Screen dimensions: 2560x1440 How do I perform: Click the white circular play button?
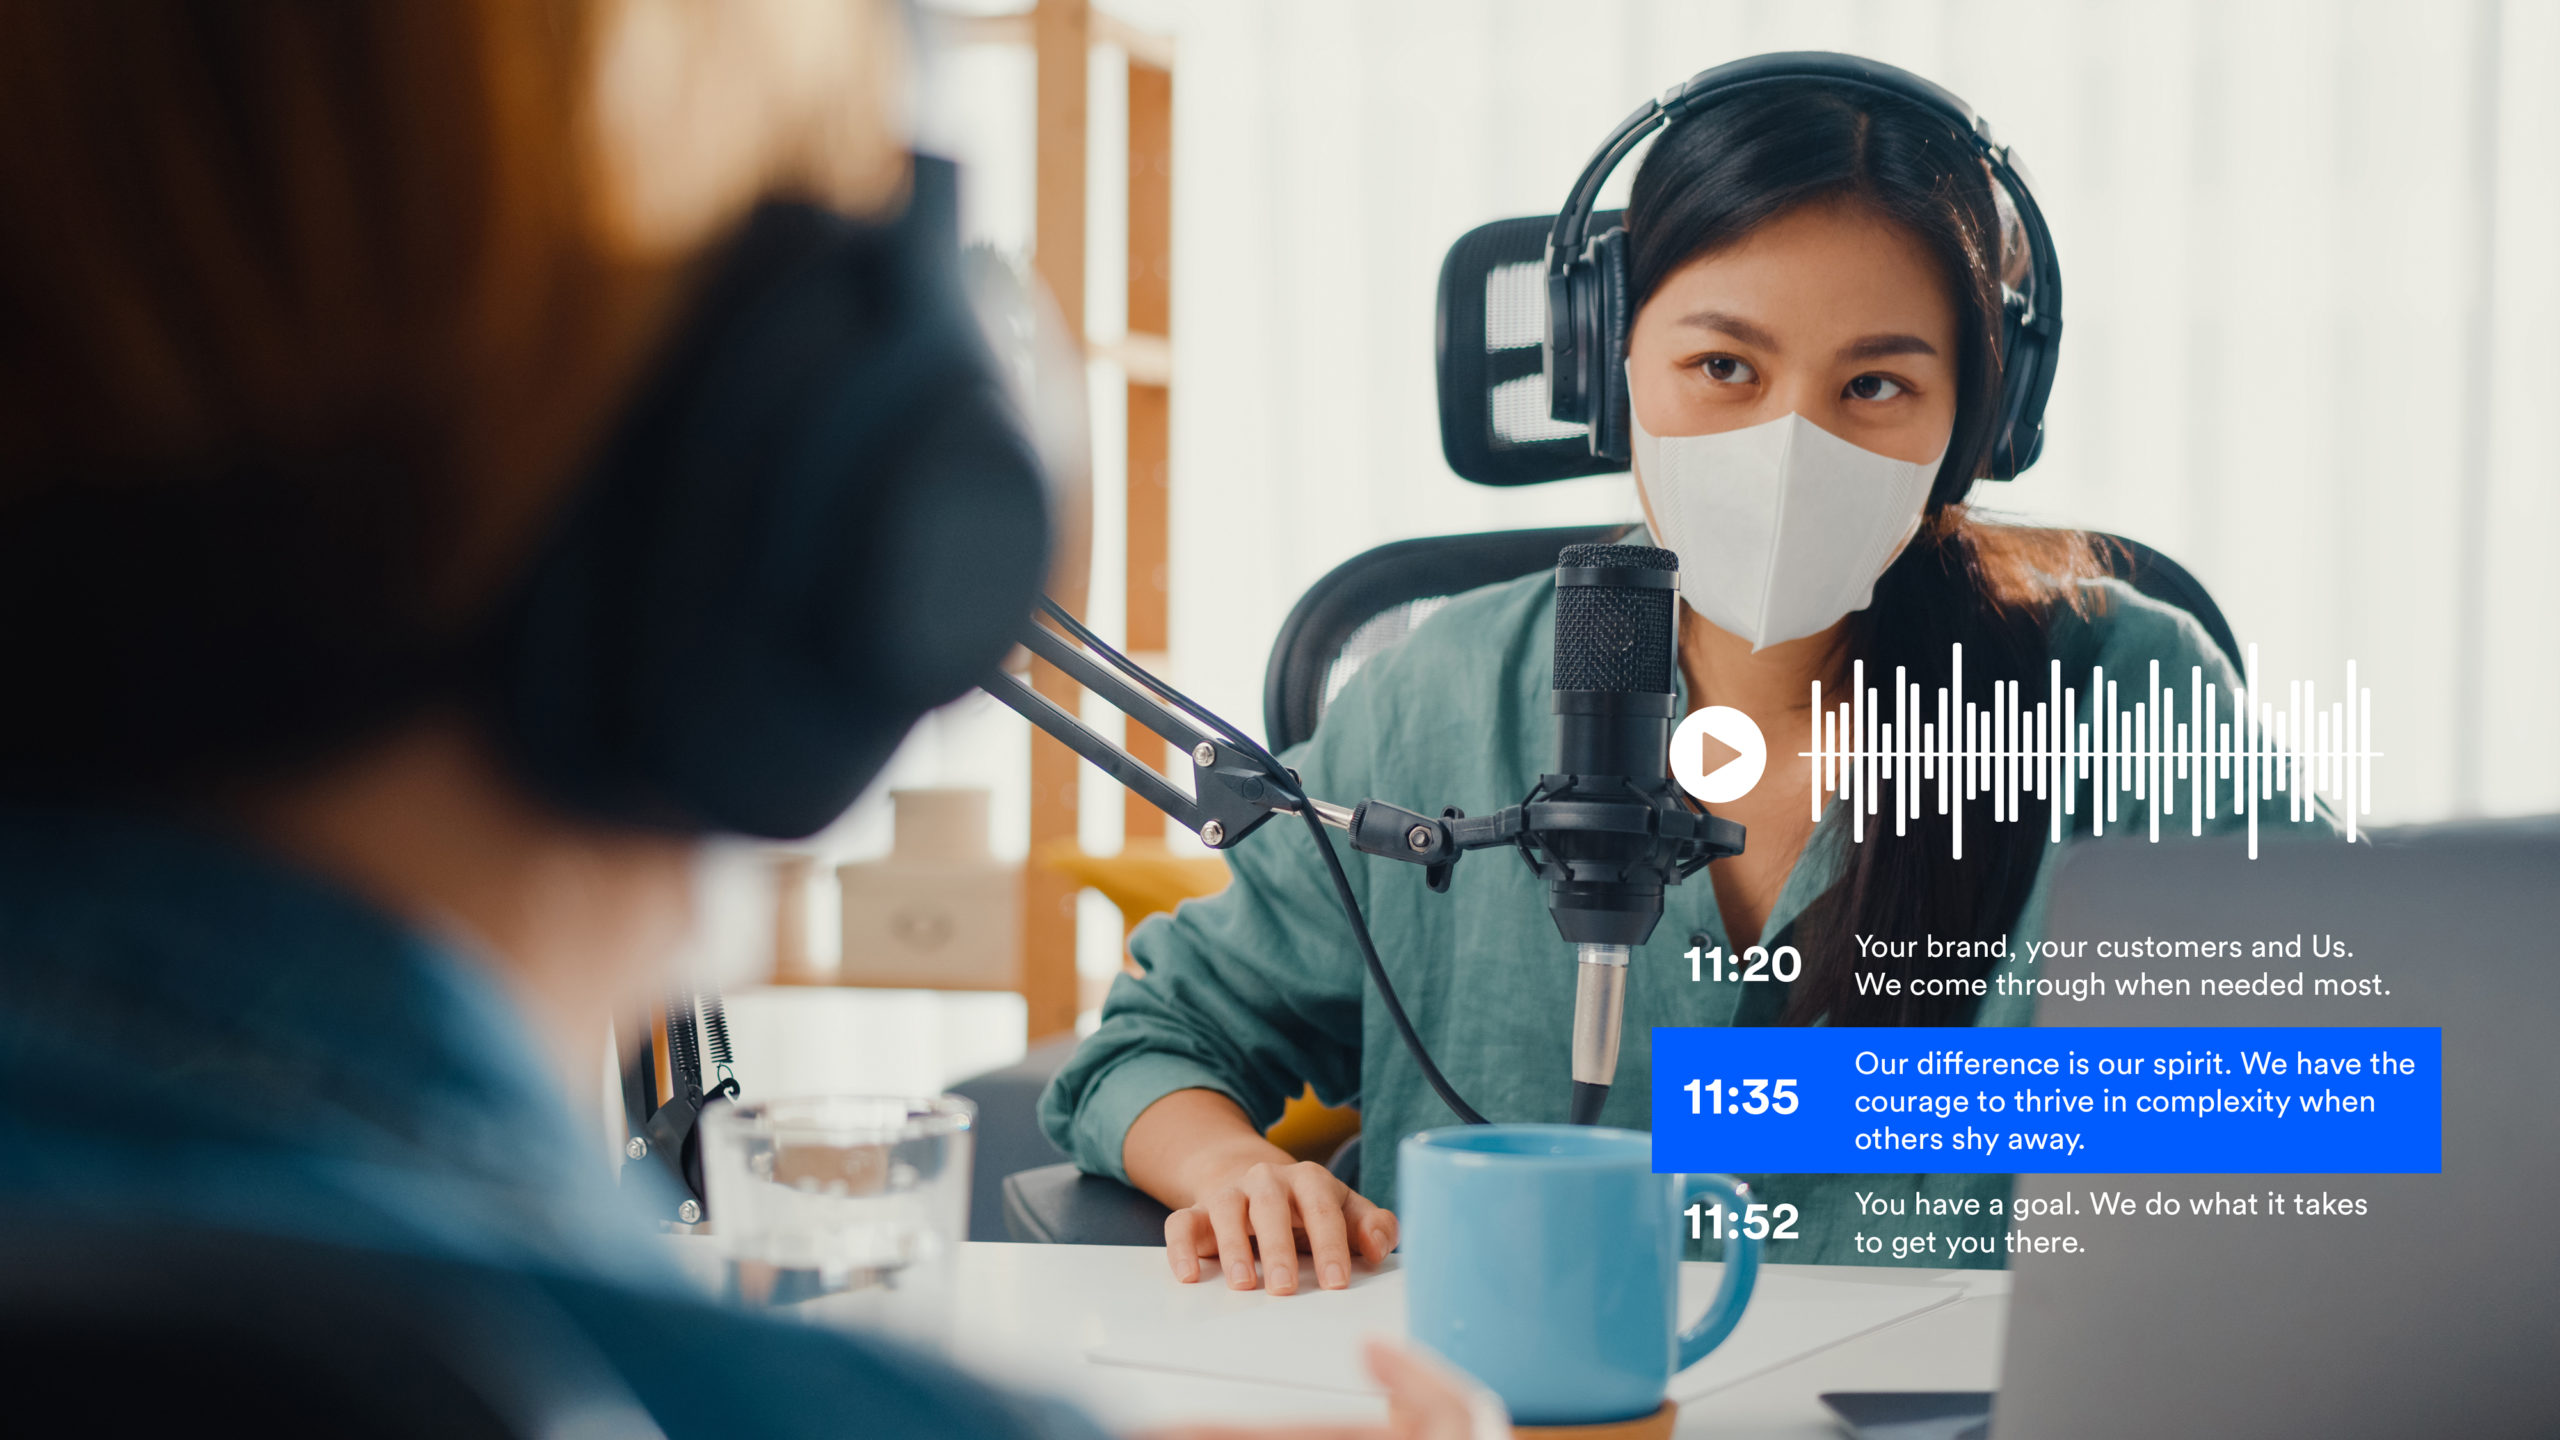(1717, 754)
